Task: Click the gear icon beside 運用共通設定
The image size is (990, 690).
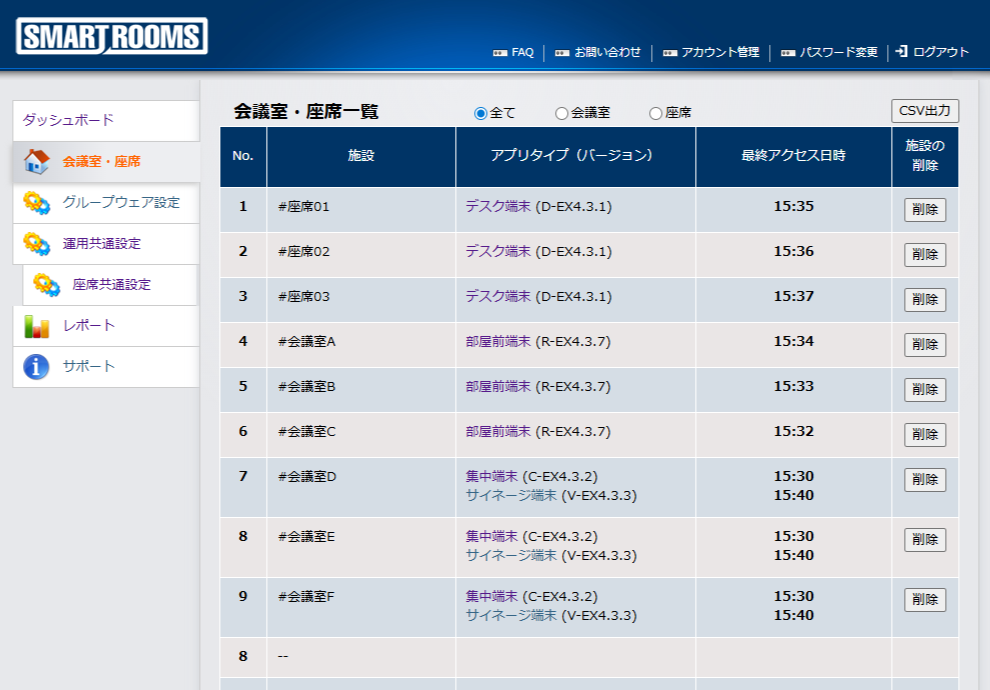Action: click(36, 243)
